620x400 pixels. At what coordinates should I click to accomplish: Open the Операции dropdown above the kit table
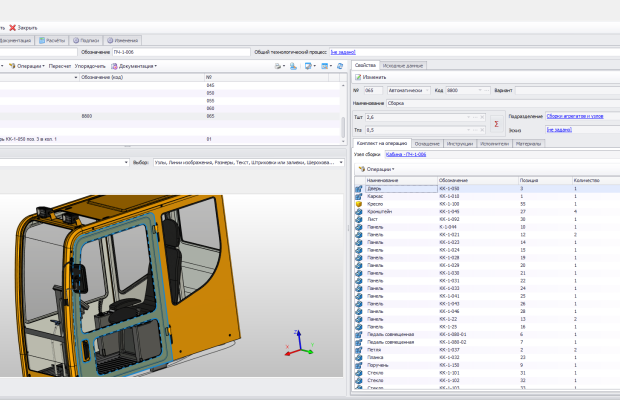(376, 169)
